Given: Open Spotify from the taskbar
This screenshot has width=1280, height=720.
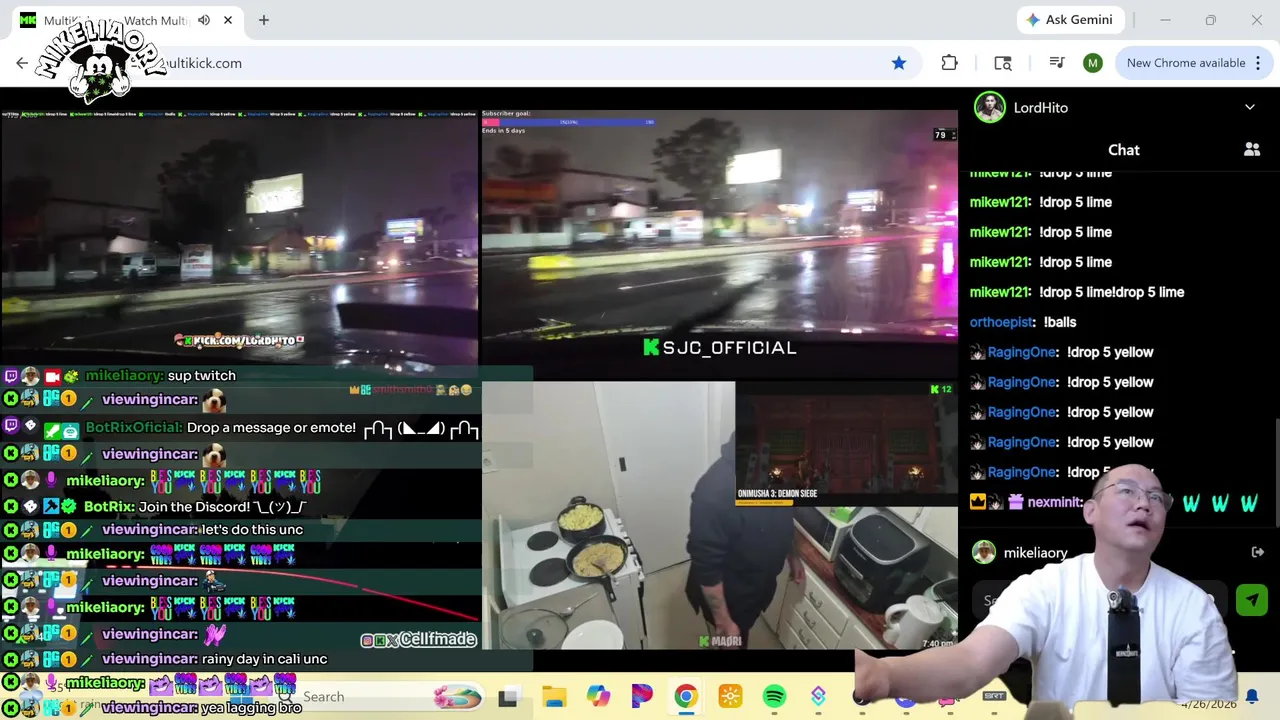Looking at the screenshot, I should [774, 697].
